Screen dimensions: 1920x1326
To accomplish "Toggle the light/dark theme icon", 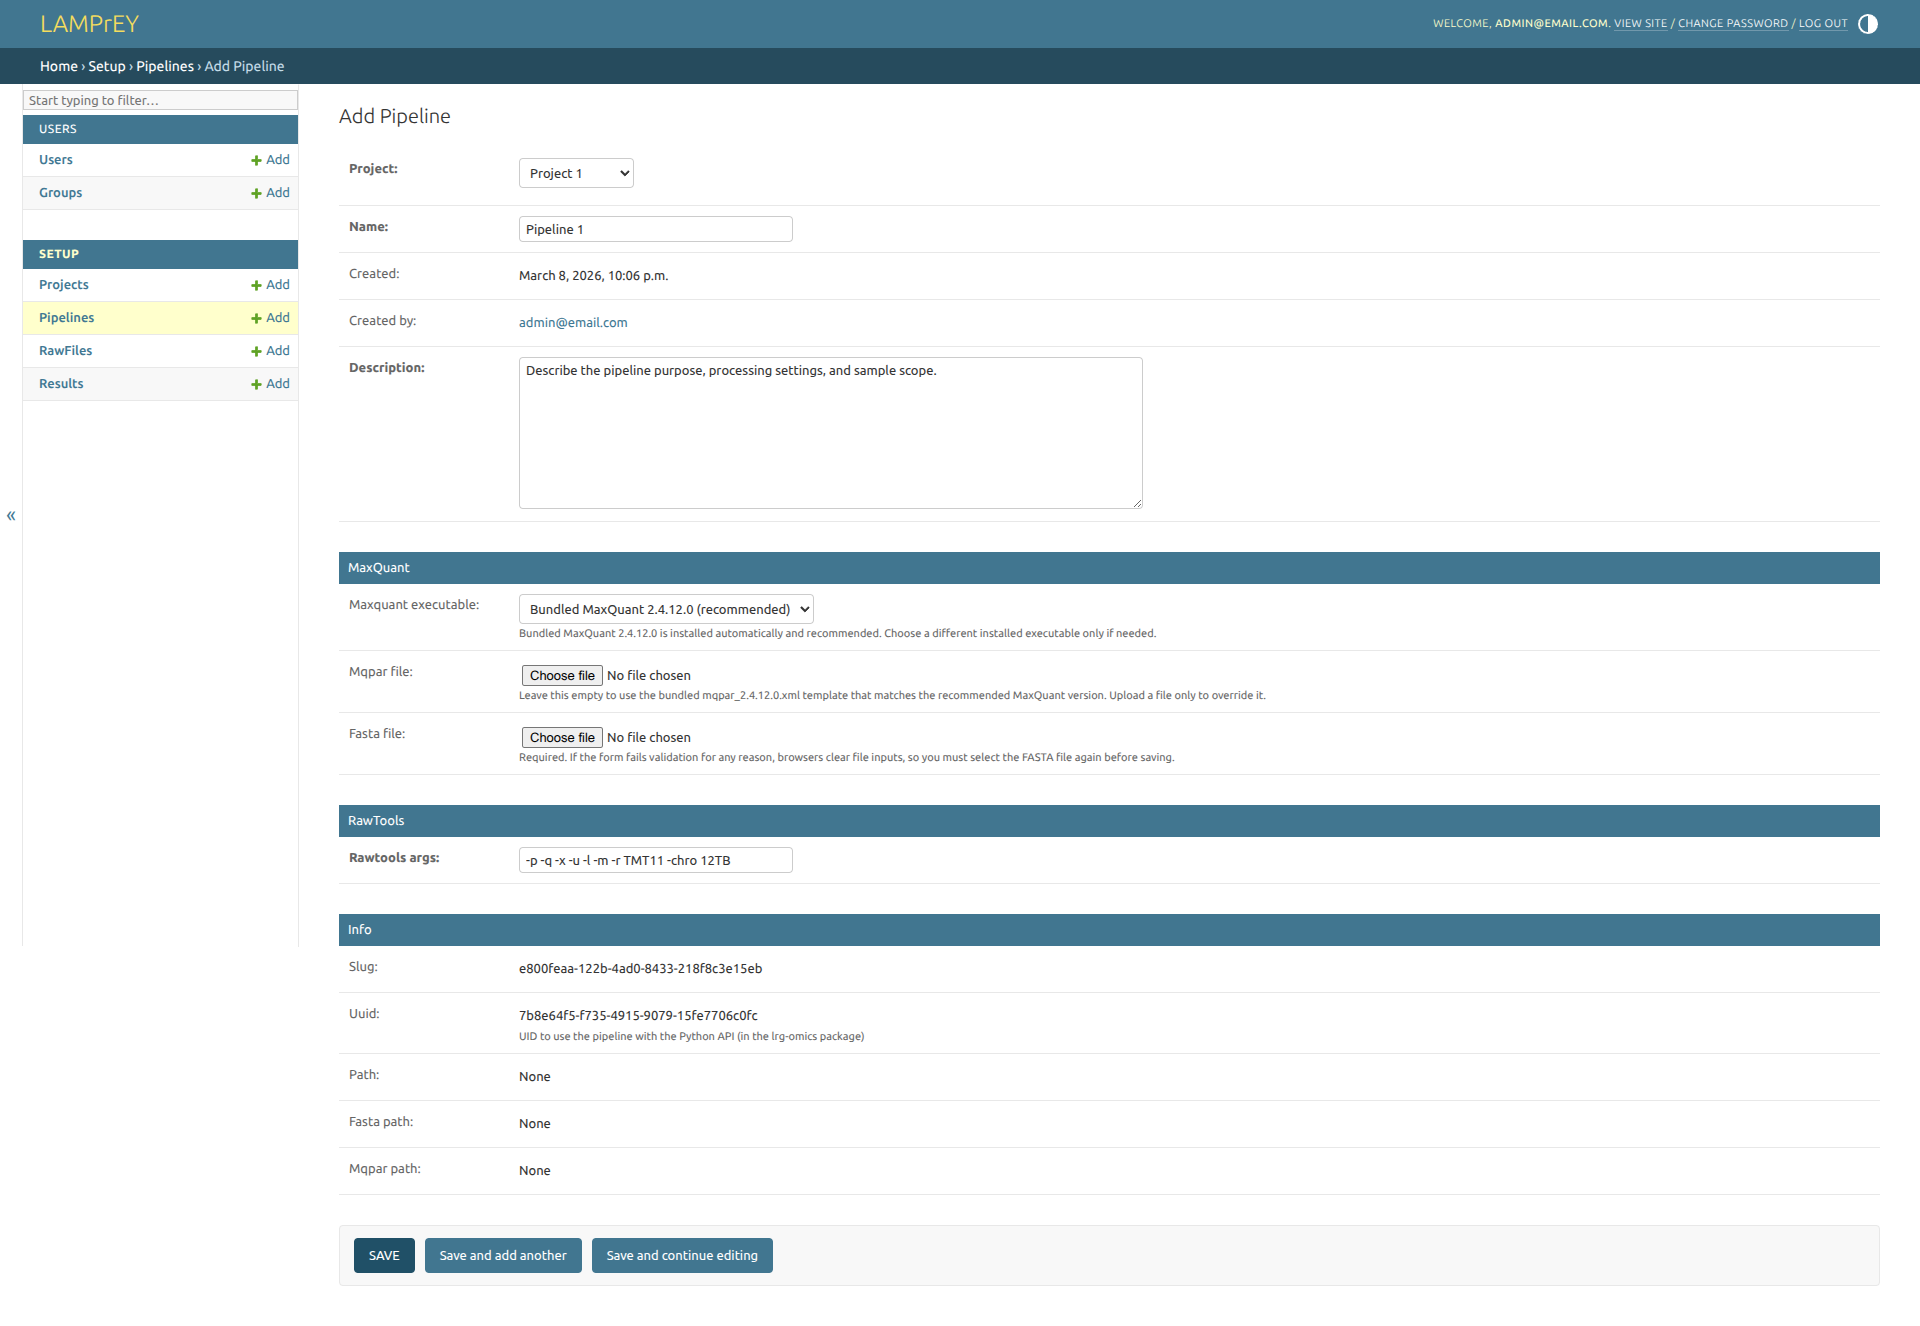I will pyautogui.click(x=1867, y=24).
